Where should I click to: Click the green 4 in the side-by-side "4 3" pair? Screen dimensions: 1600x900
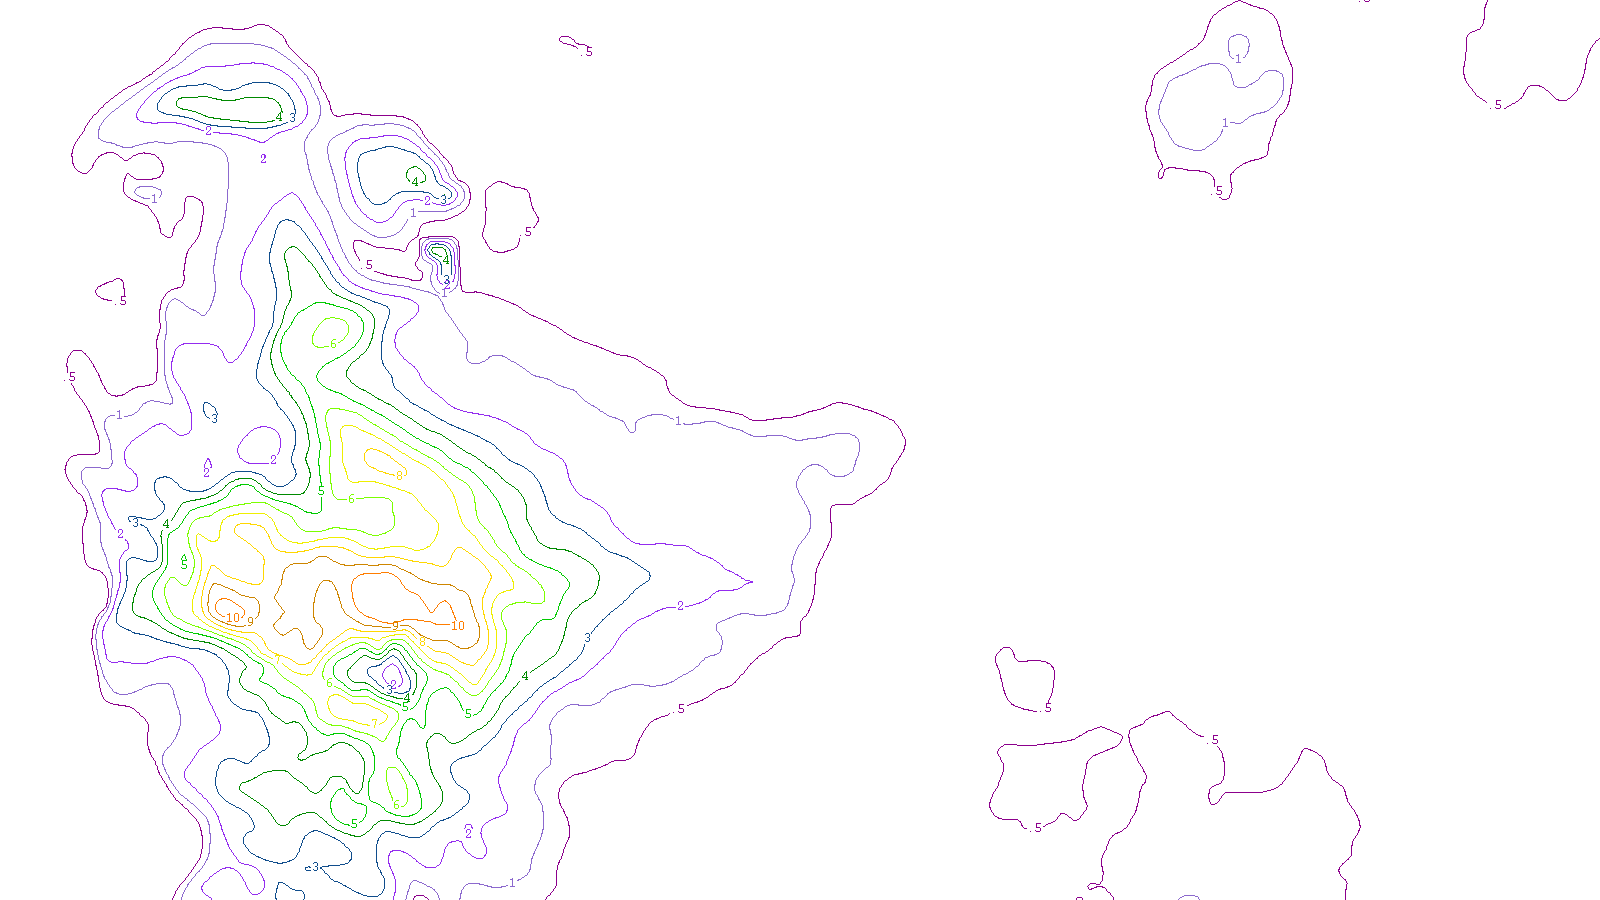(279, 118)
